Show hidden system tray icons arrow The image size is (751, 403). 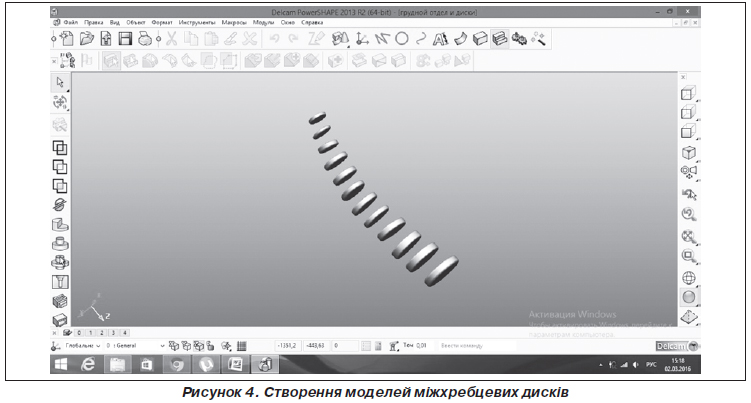tap(601, 365)
